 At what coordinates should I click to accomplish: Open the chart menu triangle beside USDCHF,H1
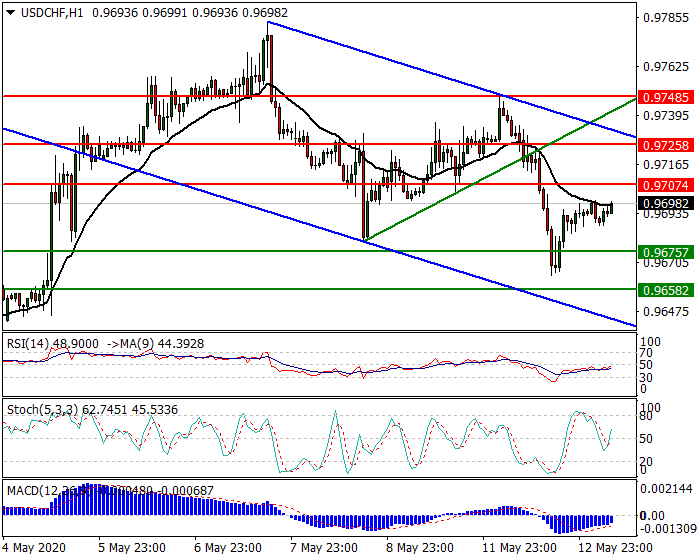(x=11, y=13)
